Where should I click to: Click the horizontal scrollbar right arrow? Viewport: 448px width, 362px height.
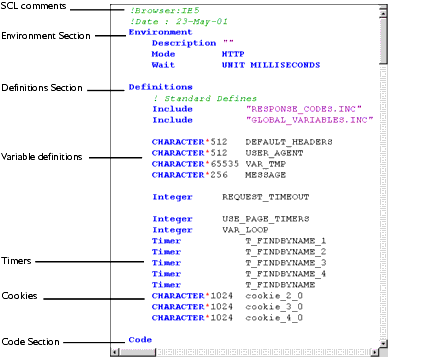pos(375,352)
